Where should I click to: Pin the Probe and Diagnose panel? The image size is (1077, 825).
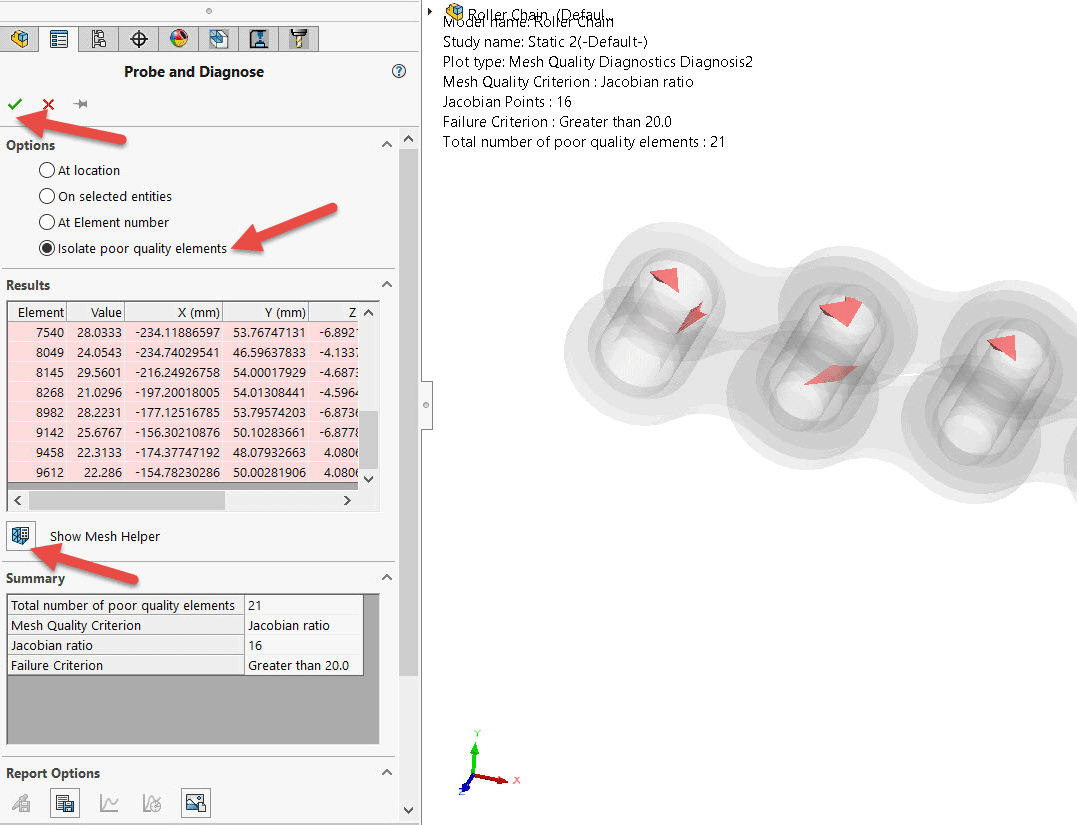point(80,104)
